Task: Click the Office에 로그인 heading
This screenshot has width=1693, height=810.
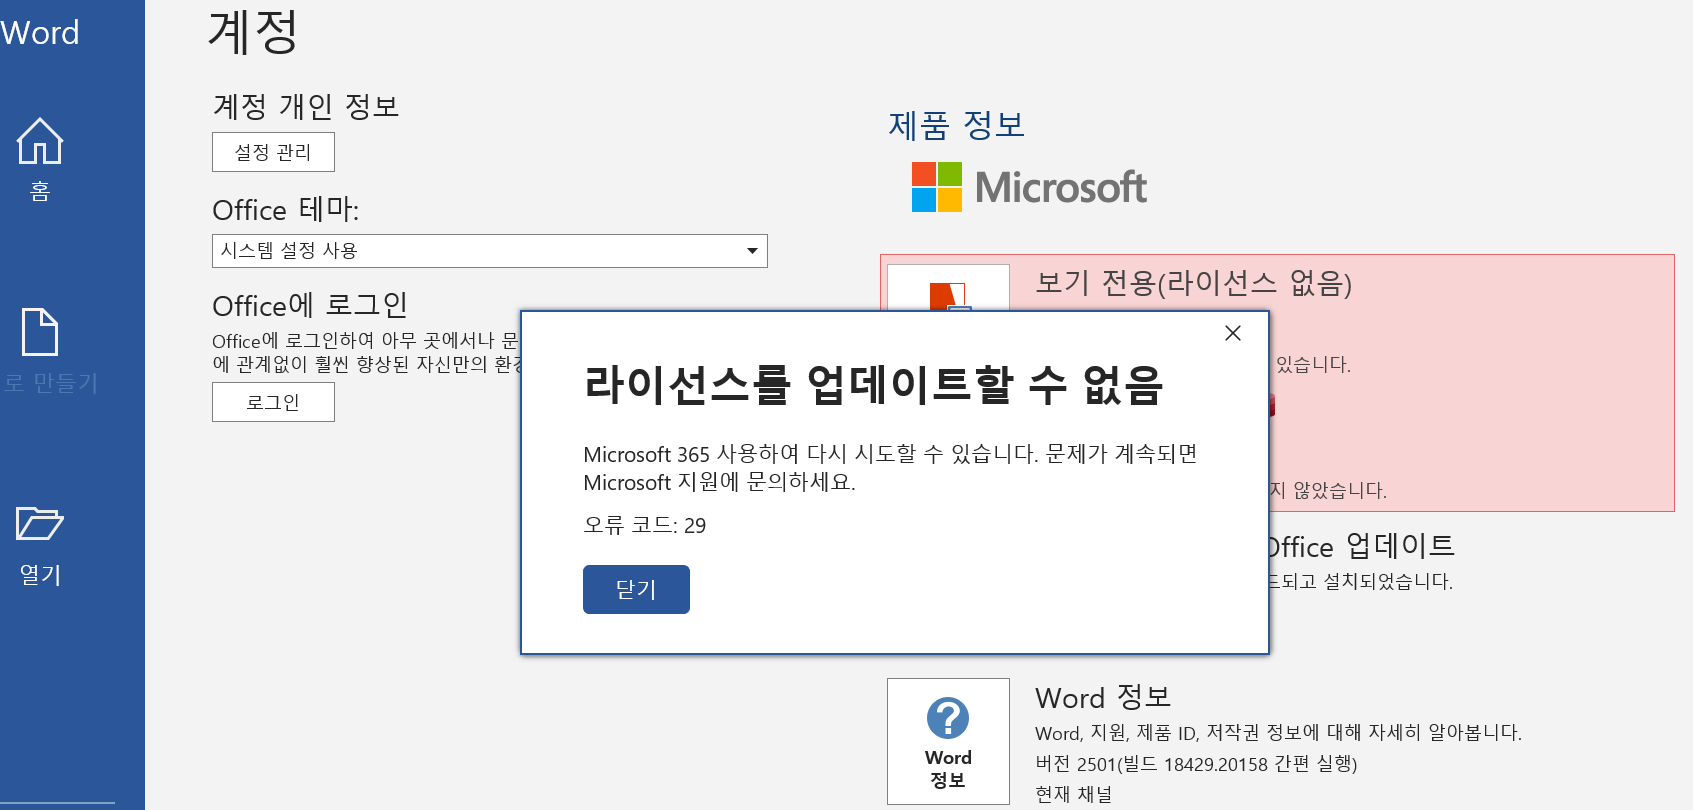Action: [310, 305]
